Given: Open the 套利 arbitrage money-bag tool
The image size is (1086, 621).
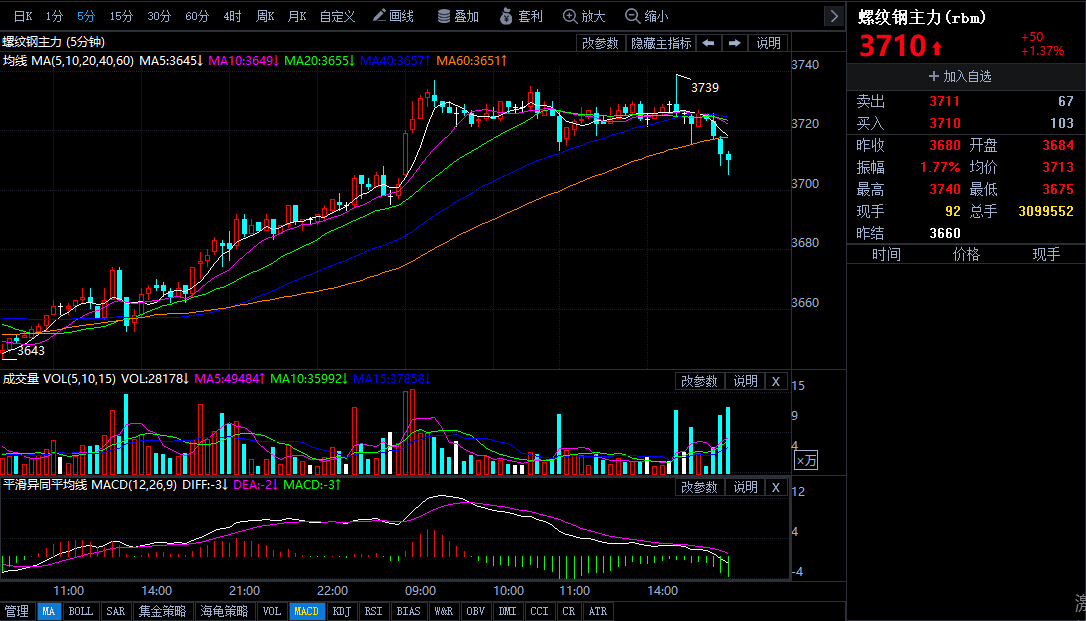Looking at the screenshot, I should [521, 16].
